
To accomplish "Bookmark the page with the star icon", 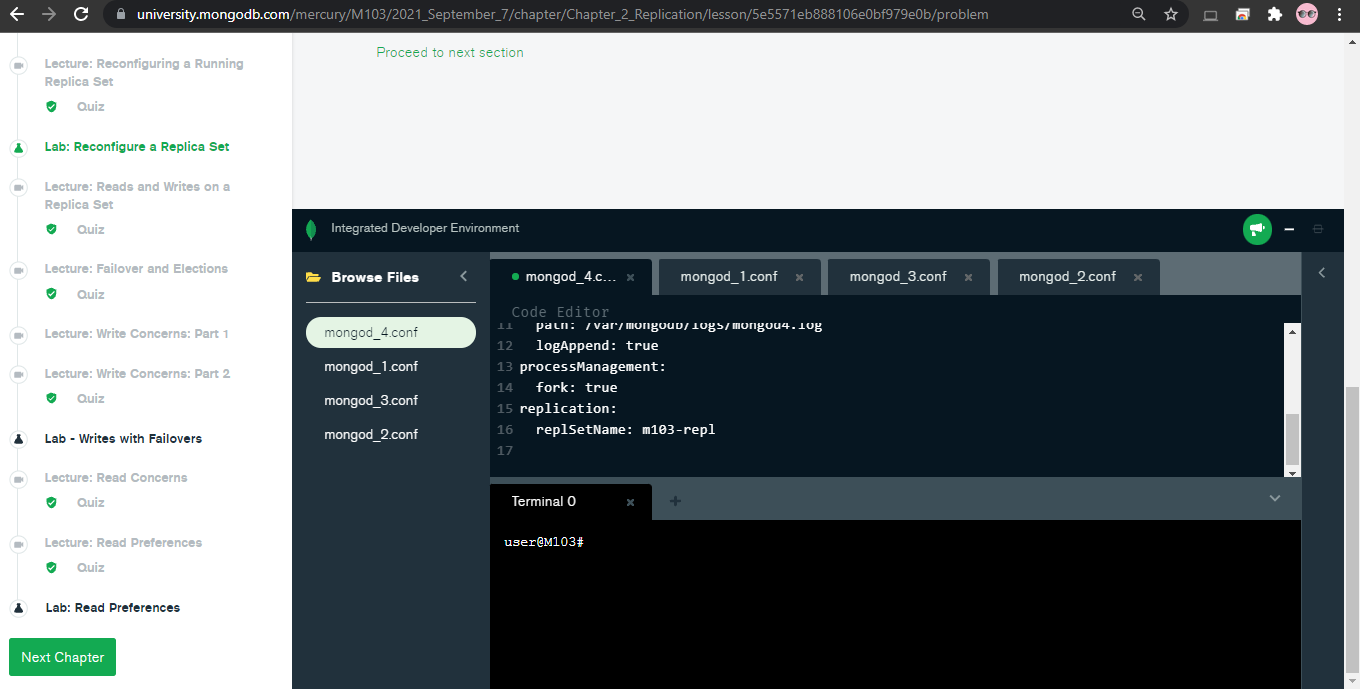I will tap(1171, 16).
